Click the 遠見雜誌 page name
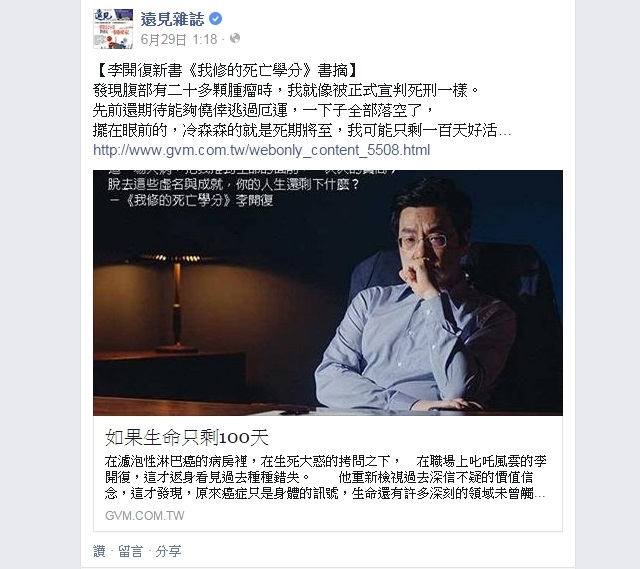The width and height of the screenshot is (640, 569). click(172, 19)
